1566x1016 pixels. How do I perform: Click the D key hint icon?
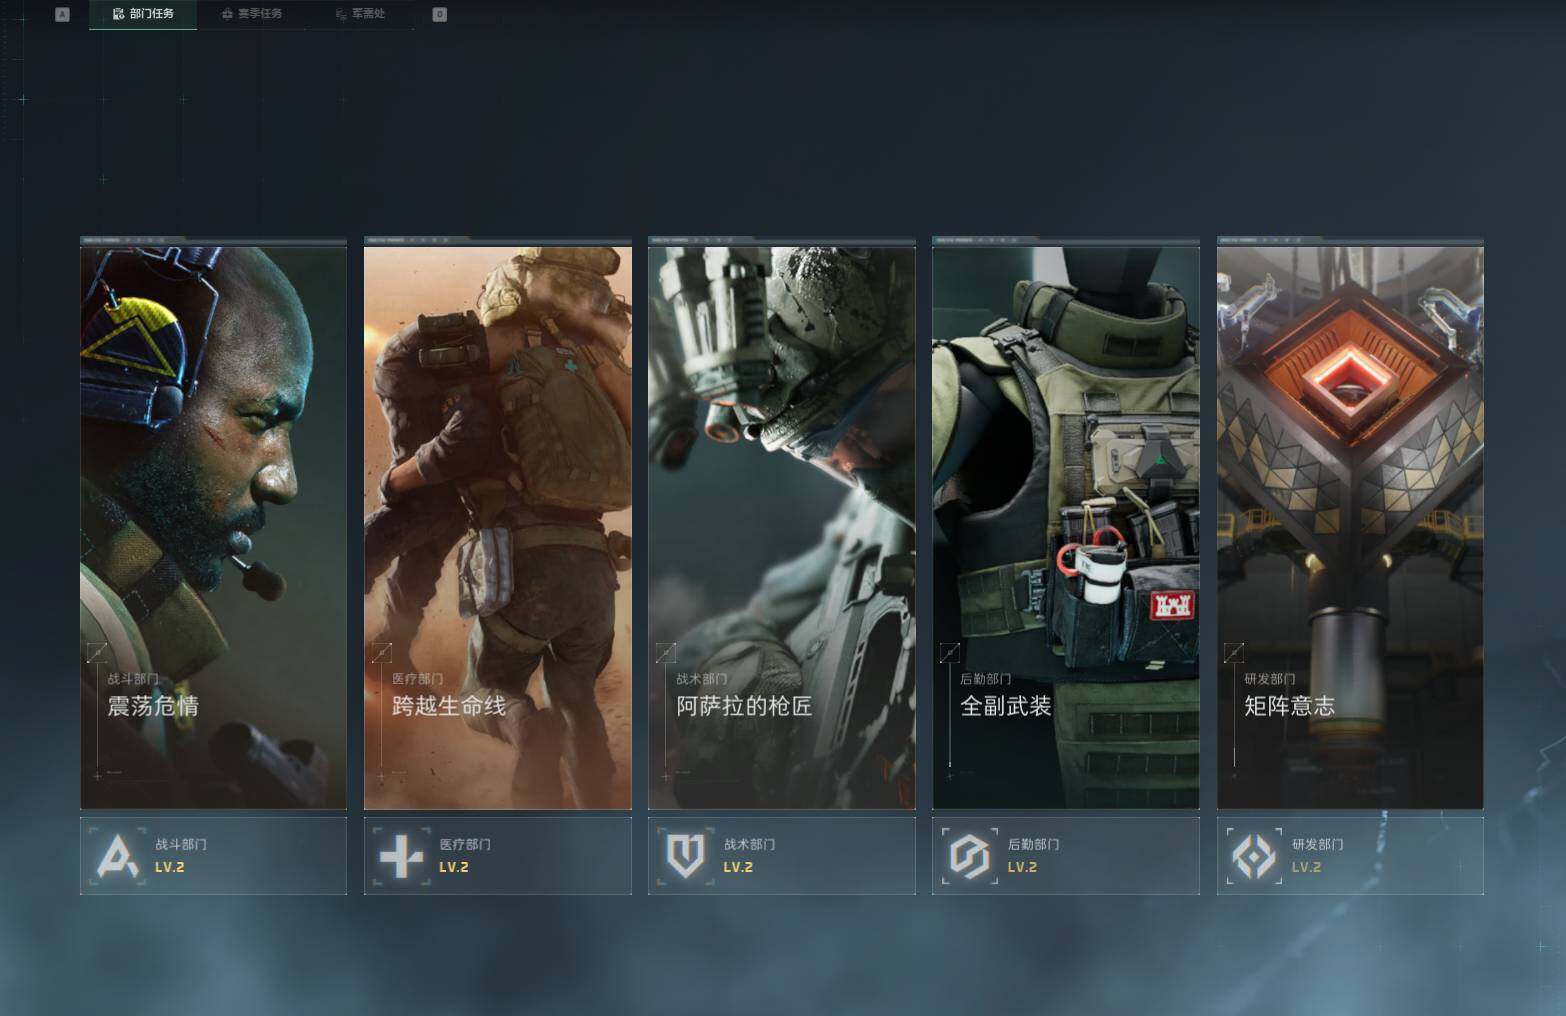pos(439,14)
